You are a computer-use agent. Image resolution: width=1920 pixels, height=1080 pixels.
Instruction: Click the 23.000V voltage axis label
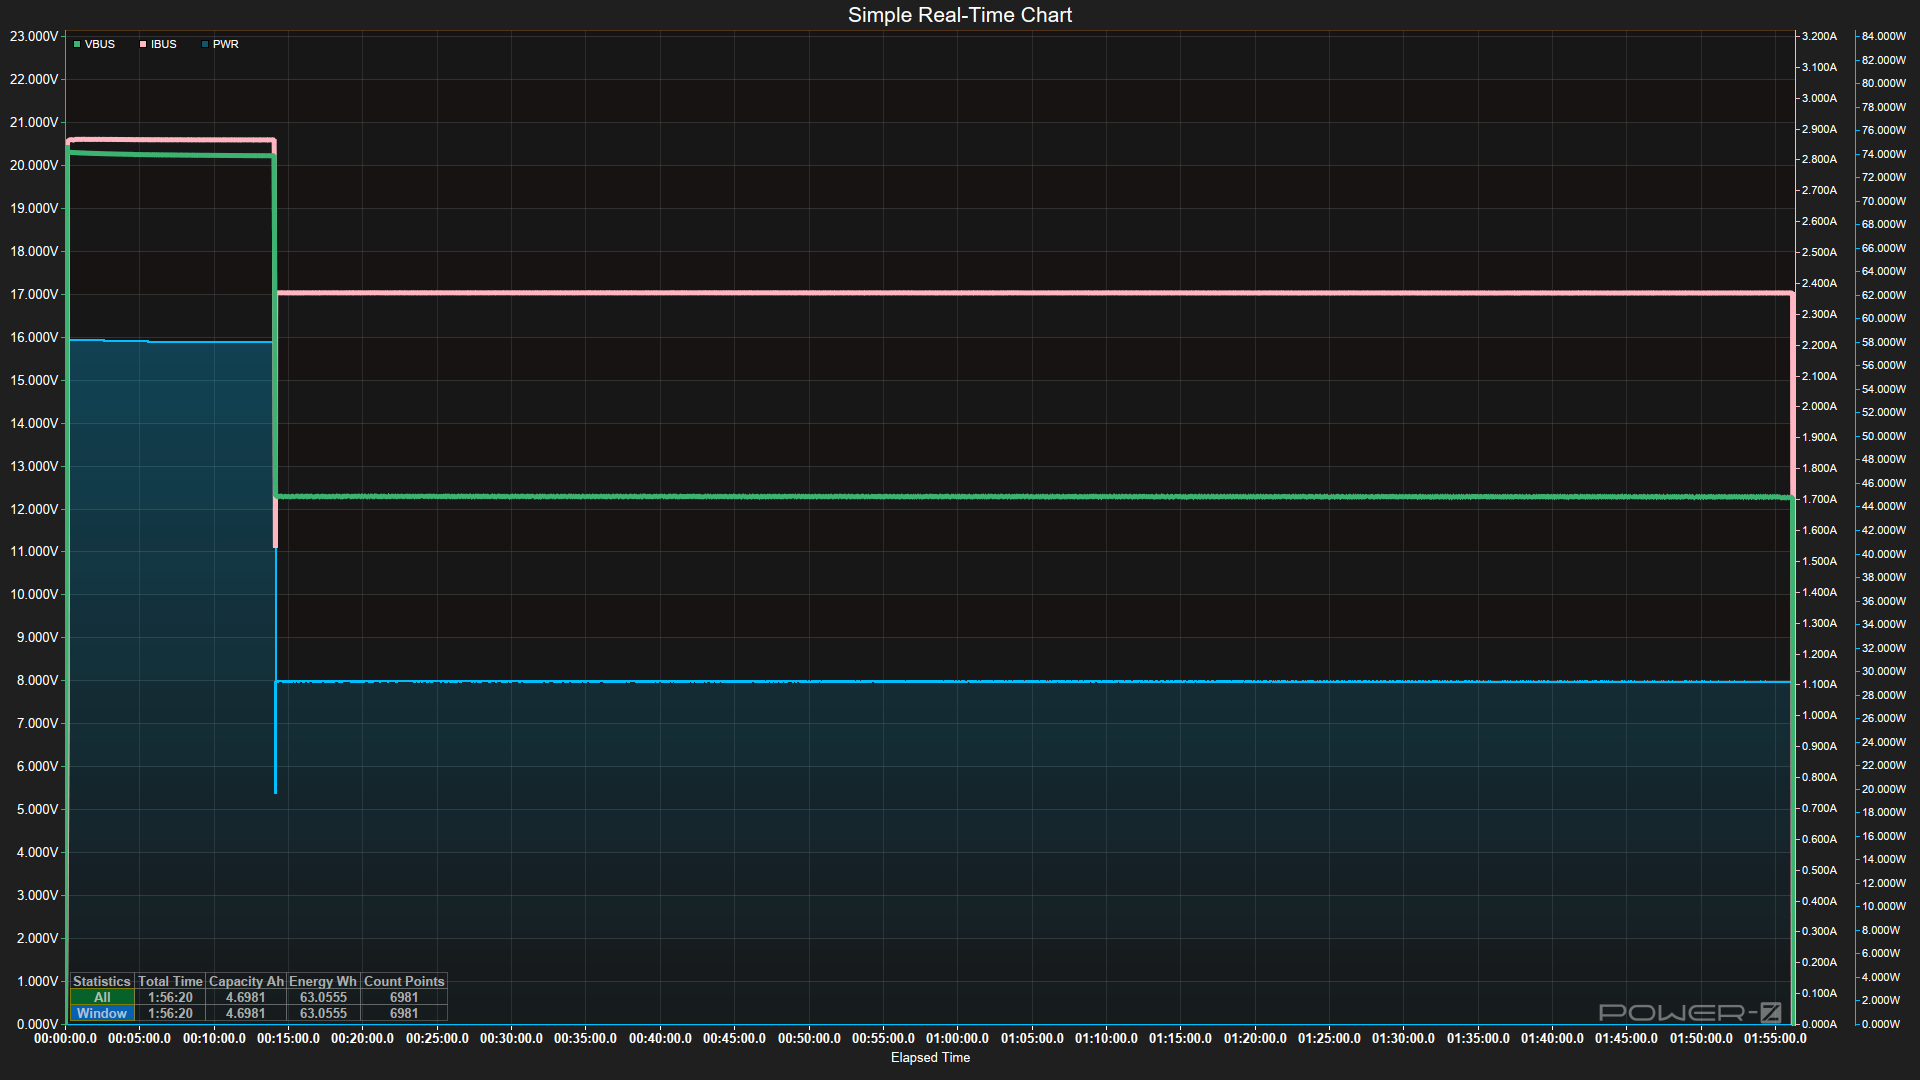pos(34,36)
